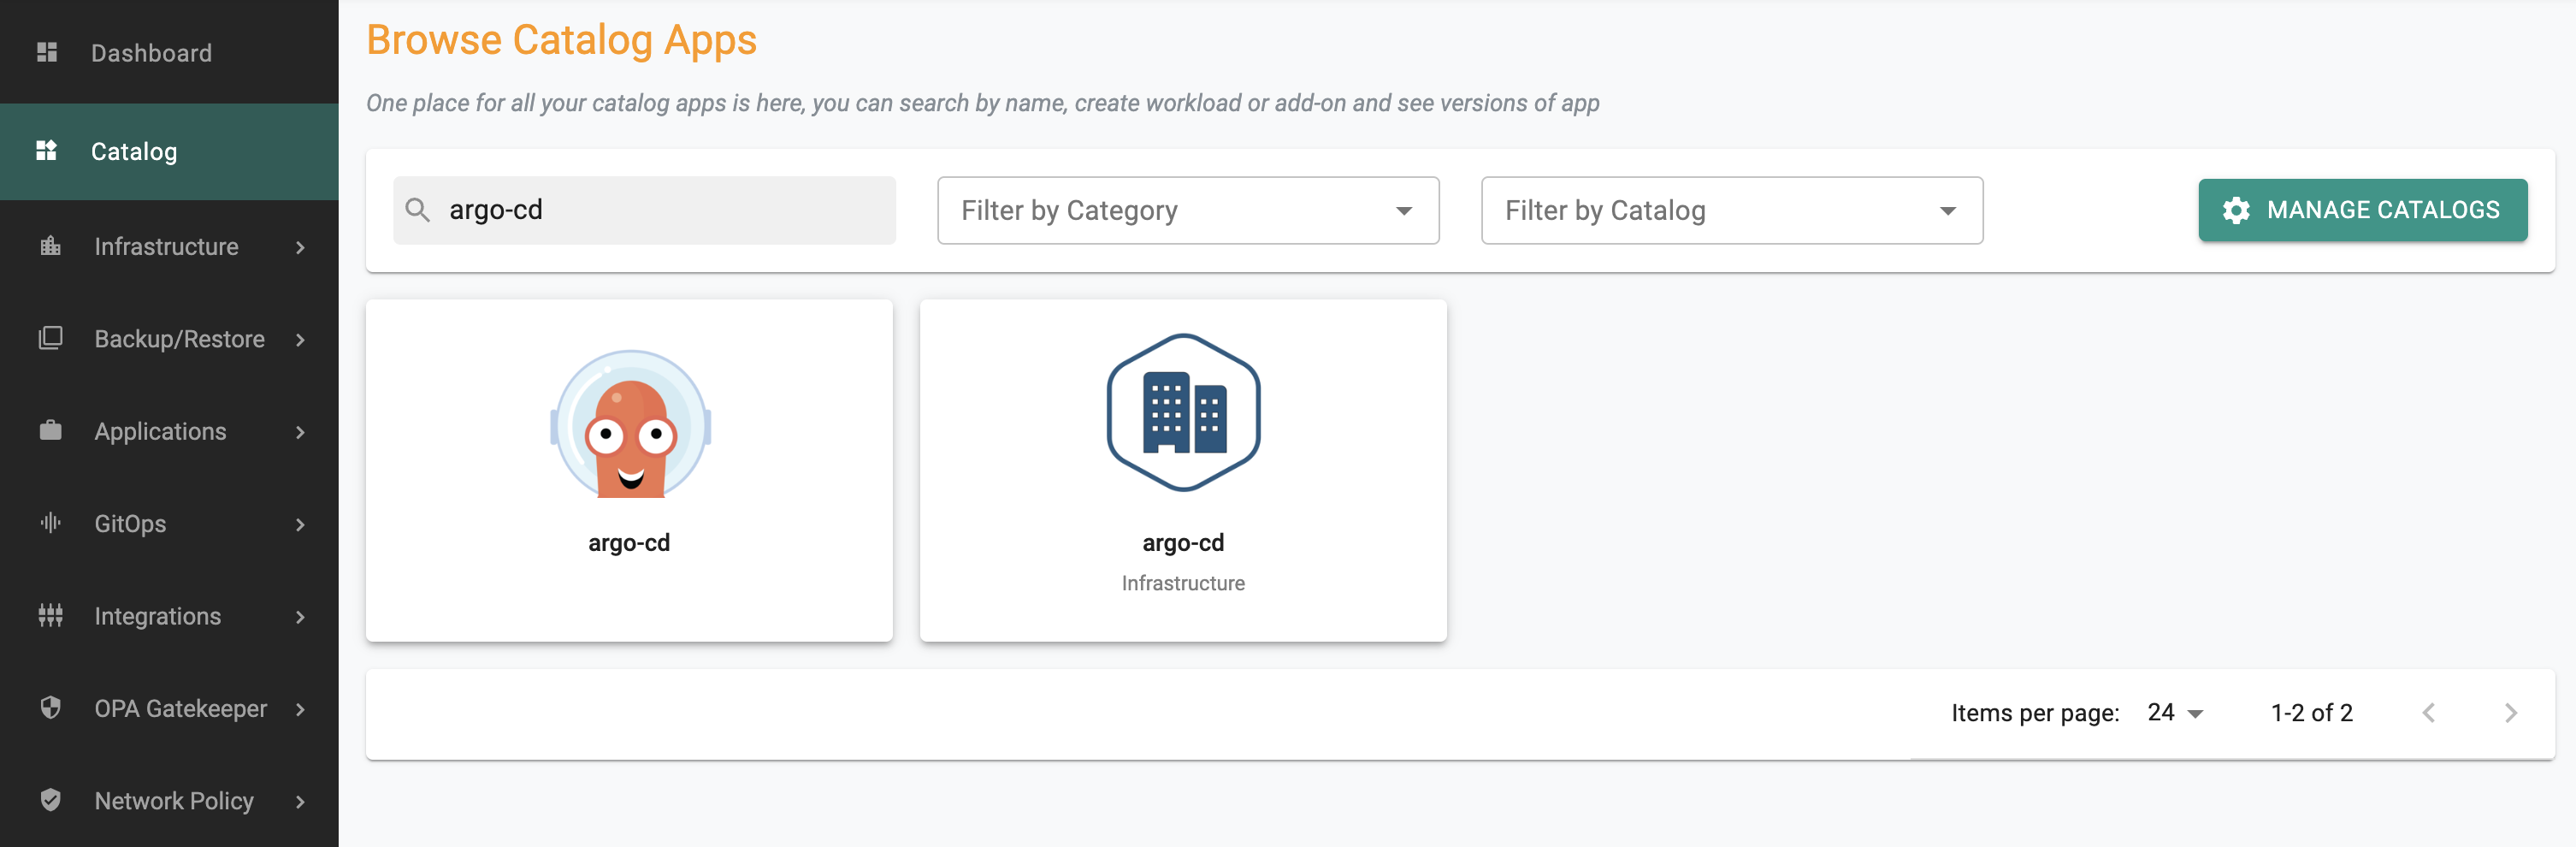This screenshot has width=2576, height=847.
Task: Click the hexagon building logo
Action: tap(1183, 412)
